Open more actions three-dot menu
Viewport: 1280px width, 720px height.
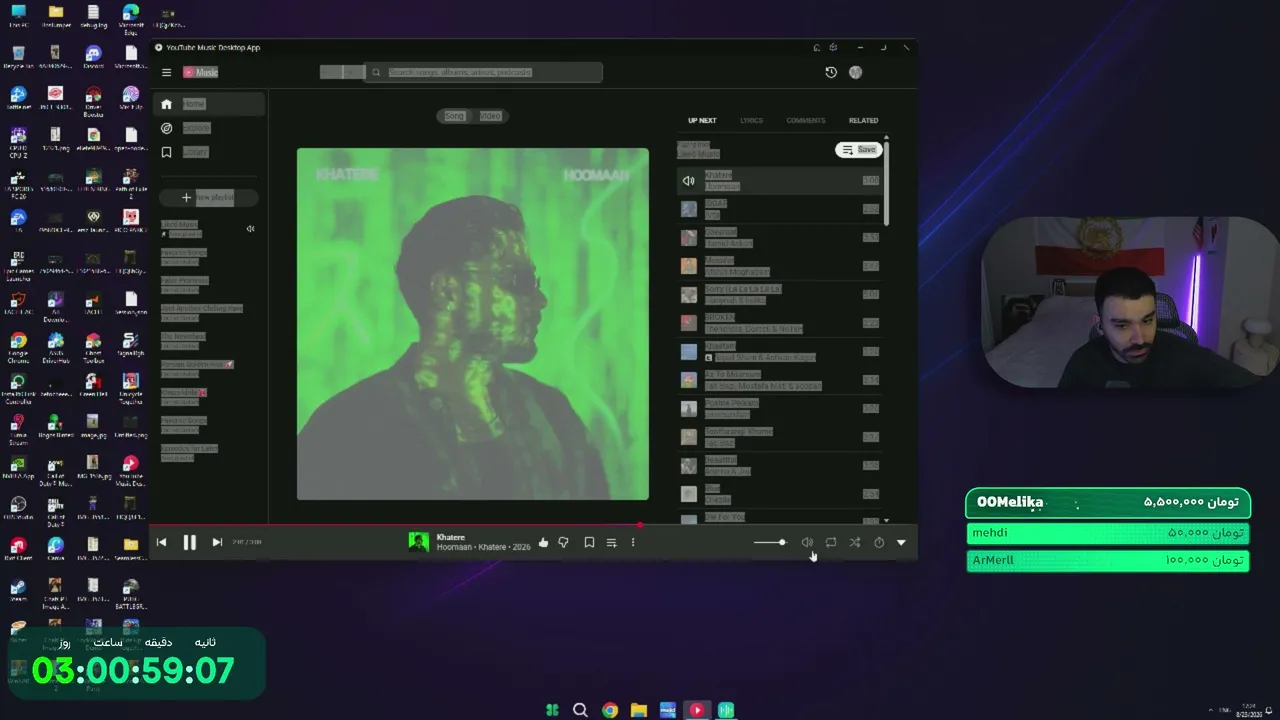pyautogui.click(x=633, y=542)
